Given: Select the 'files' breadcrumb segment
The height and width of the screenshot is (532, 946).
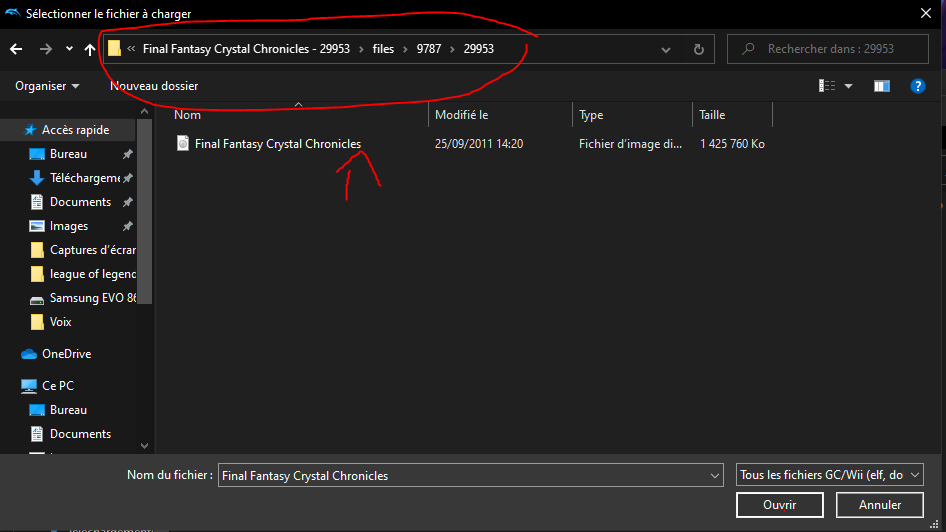Looking at the screenshot, I should pyautogui.click(x=383, y=49).
